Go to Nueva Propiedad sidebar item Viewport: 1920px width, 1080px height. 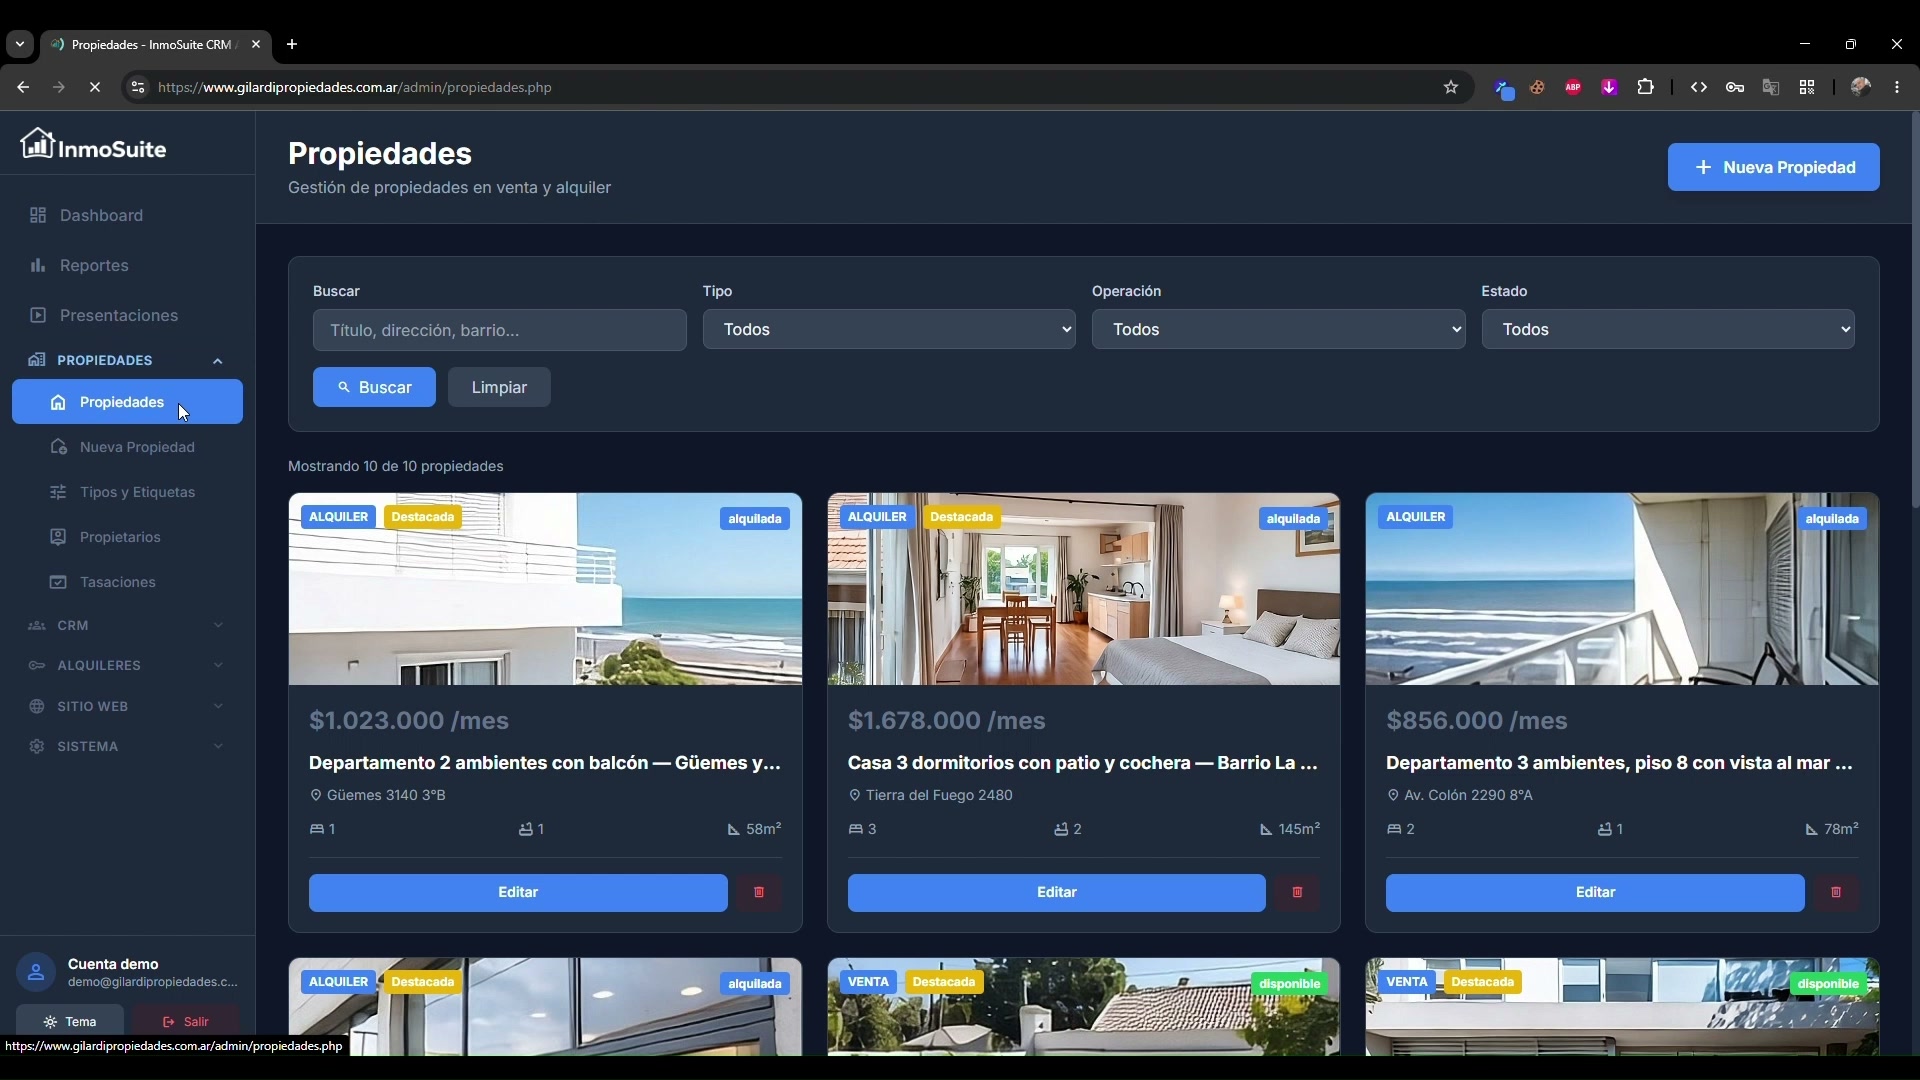pyautogui.click(x=127, y=447)
